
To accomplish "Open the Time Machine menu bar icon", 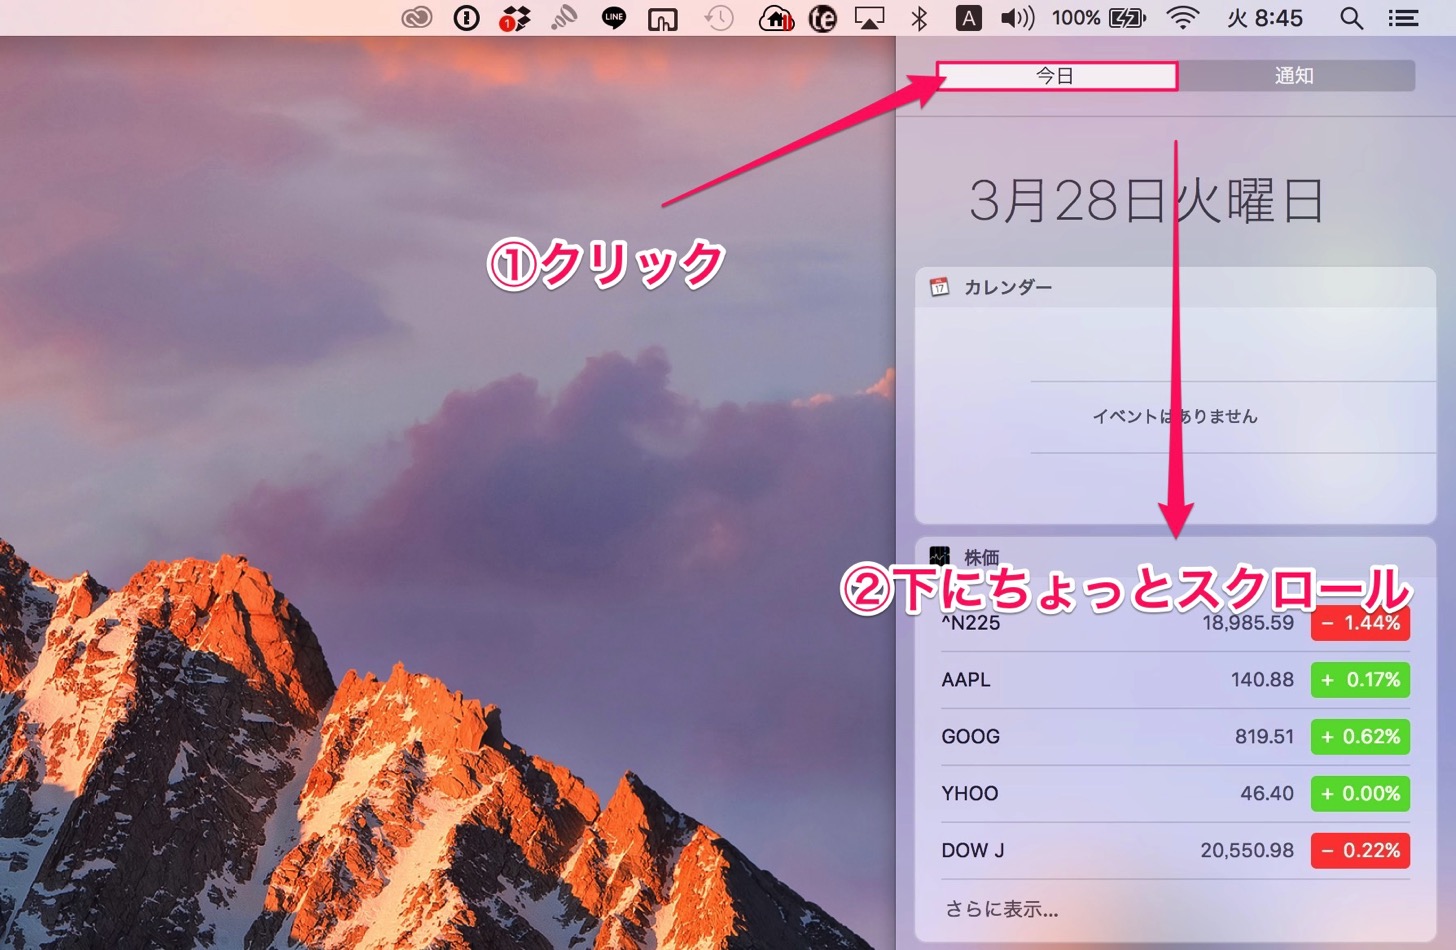I will click(x=718, y=18).
